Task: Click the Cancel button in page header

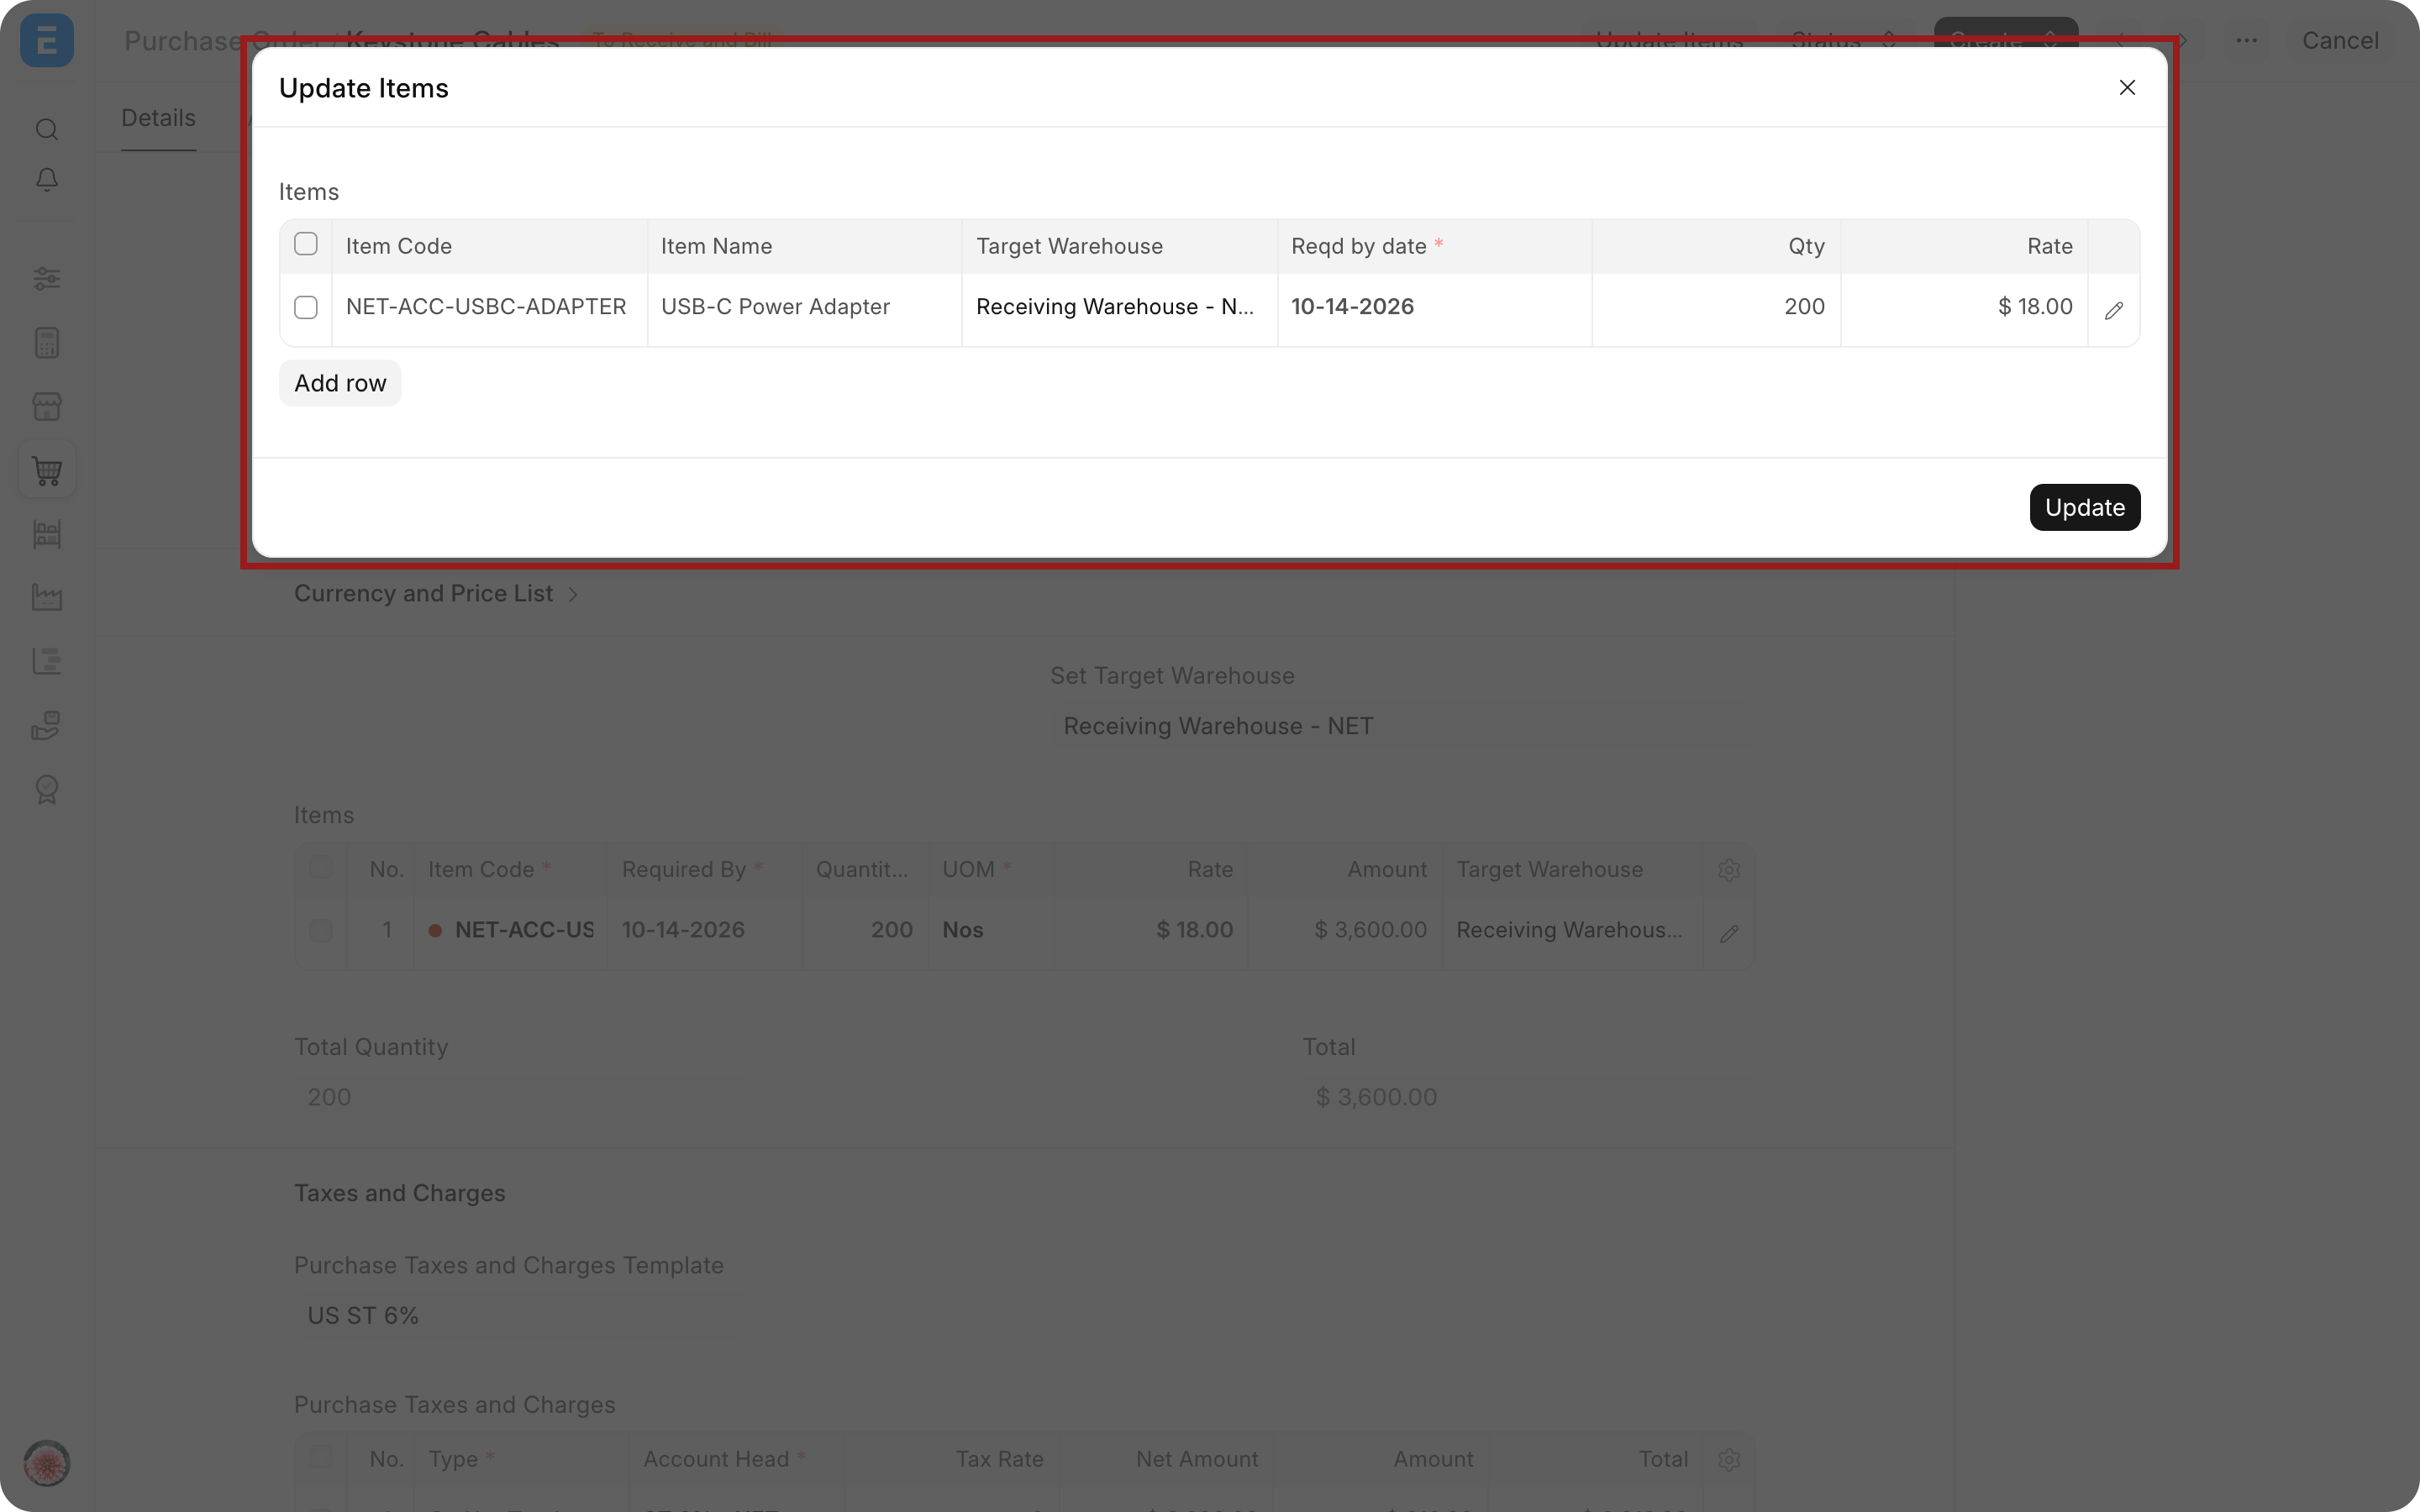Action: coord(2339,41)
